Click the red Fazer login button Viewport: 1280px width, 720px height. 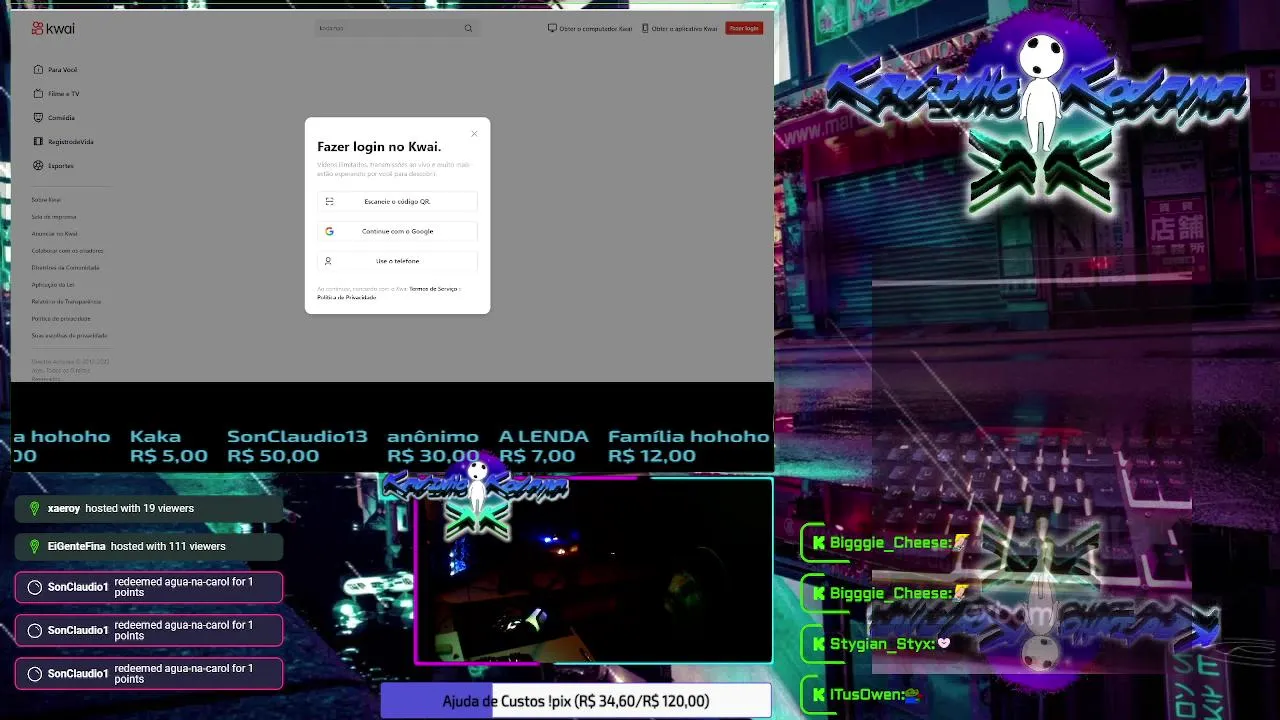click(x=744, y=28)
